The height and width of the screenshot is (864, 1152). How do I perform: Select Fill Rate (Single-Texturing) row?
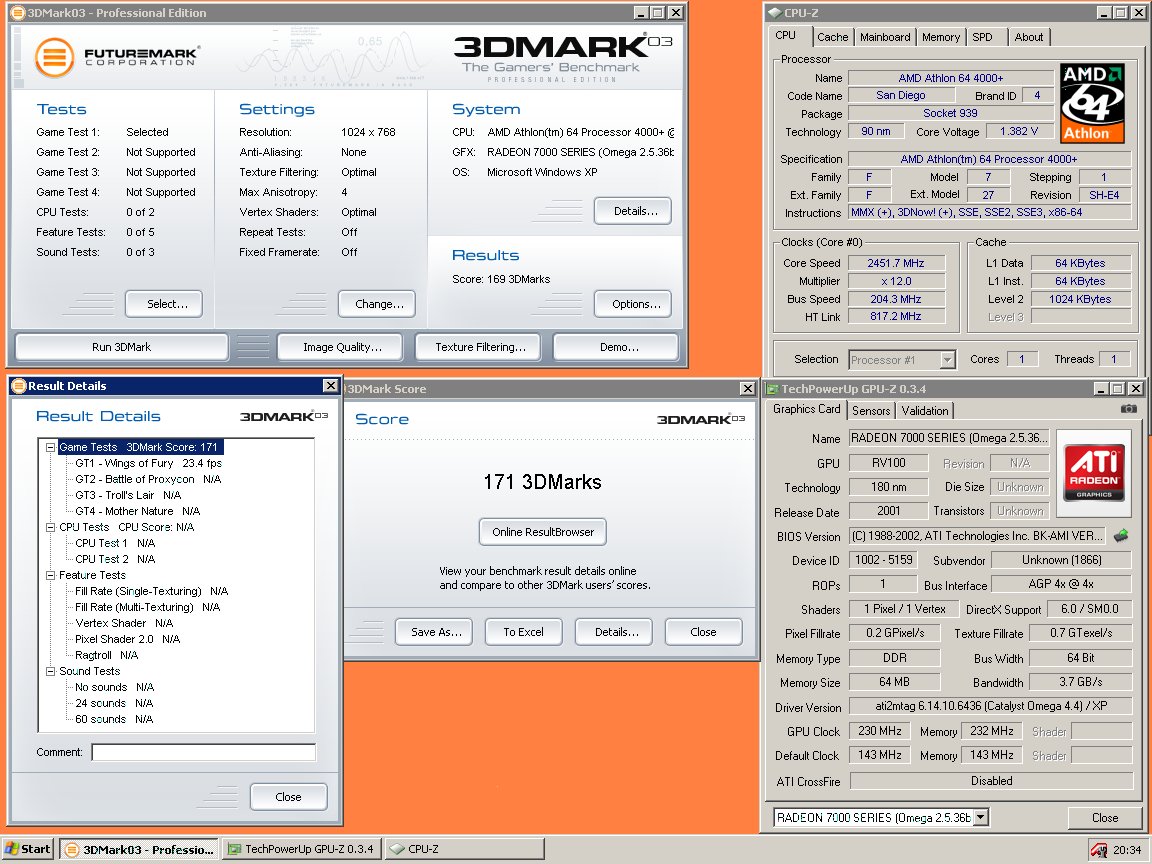151,591
